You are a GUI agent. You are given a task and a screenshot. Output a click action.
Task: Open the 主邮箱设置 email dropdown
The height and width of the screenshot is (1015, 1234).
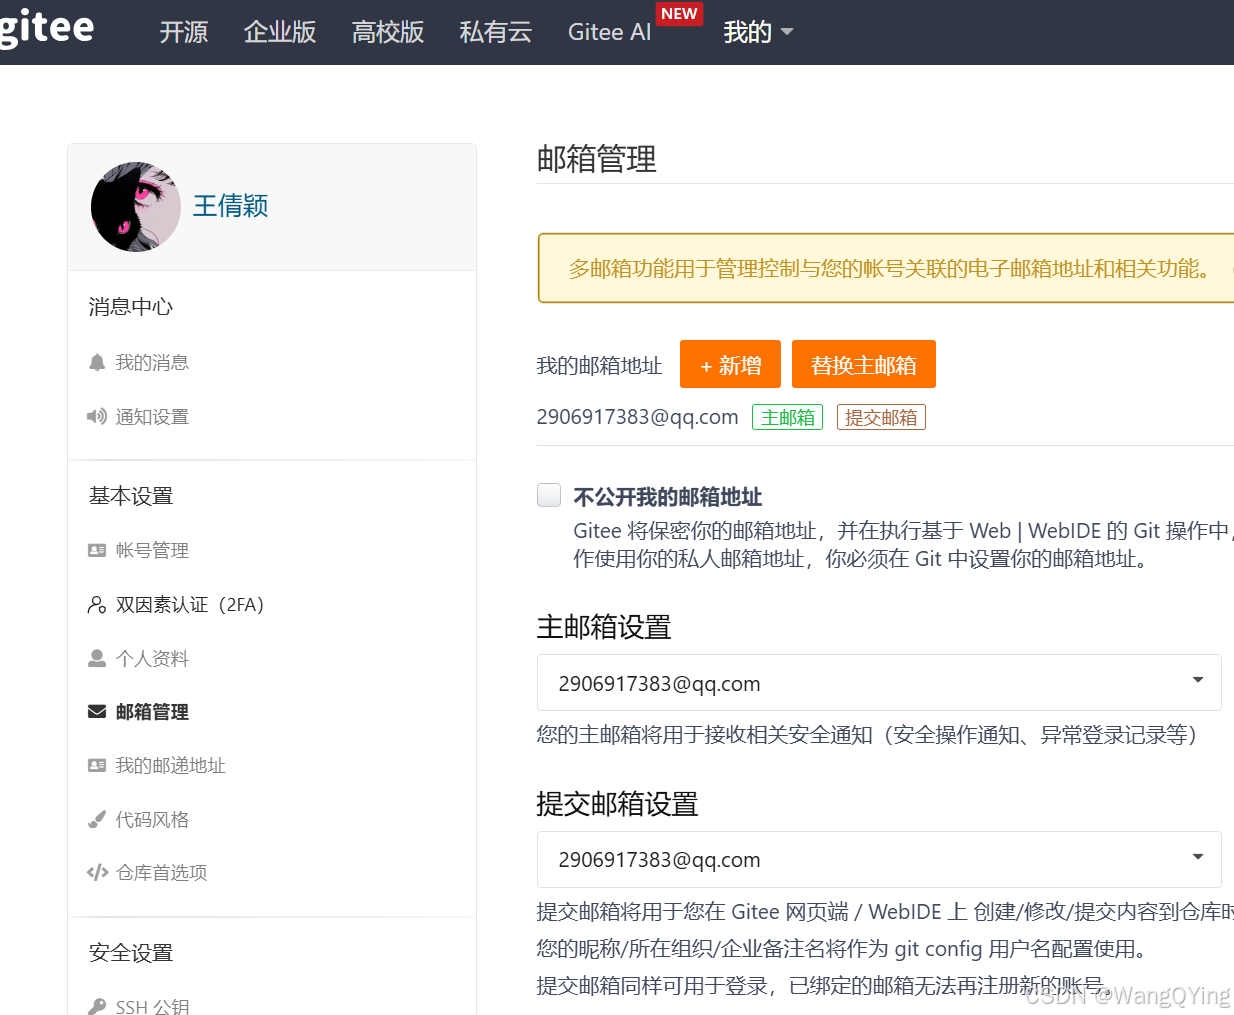pos(1196,681)
